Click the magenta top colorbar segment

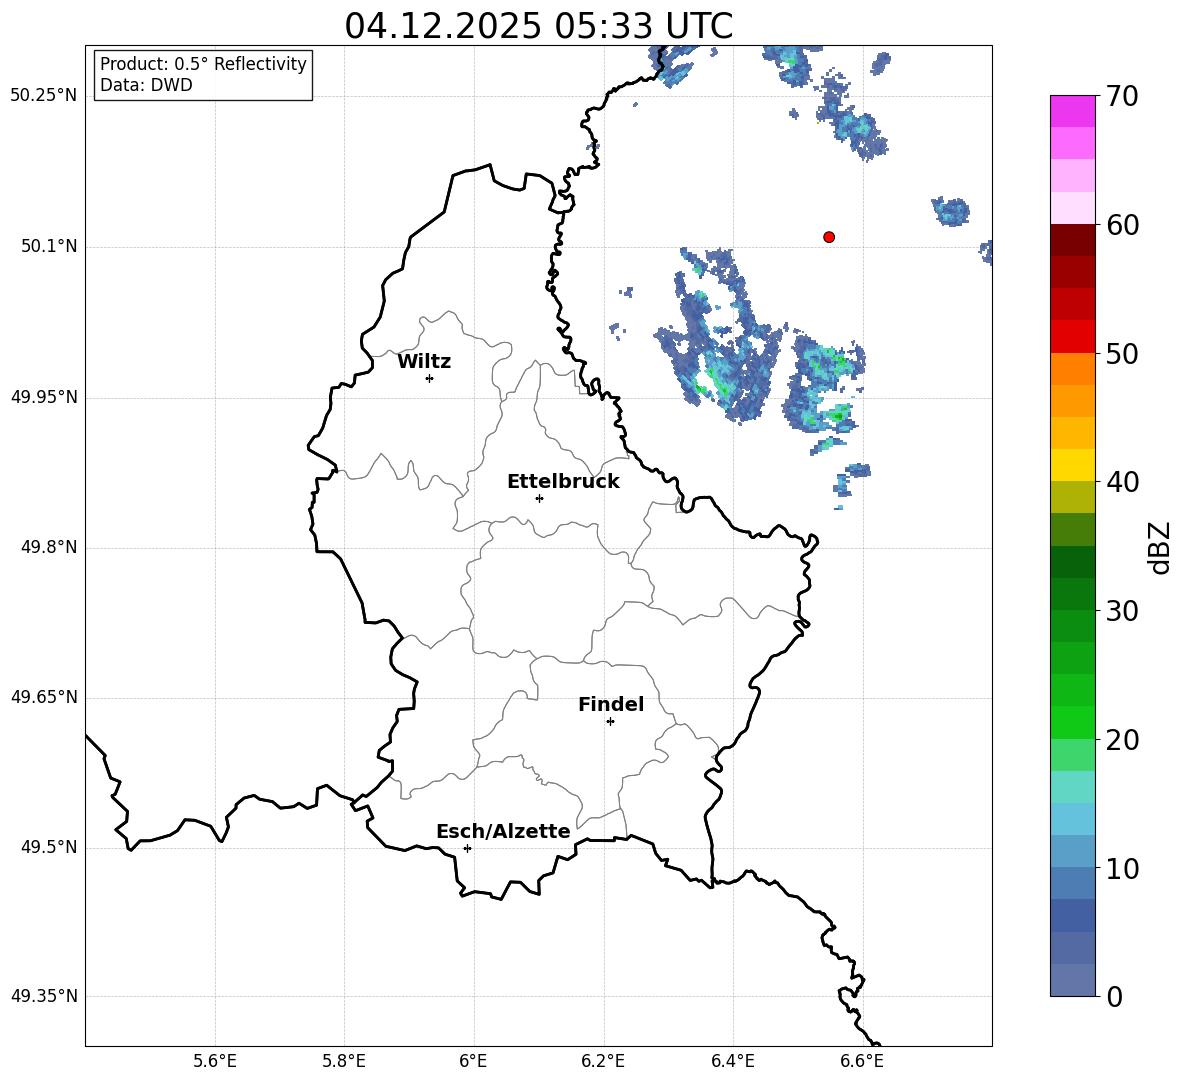(x=1073, y=111)
